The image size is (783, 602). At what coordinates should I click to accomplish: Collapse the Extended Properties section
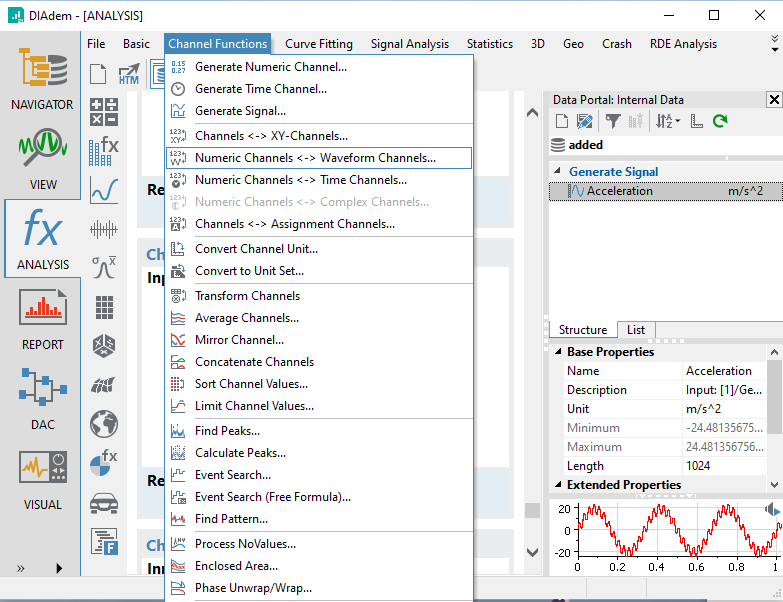tap(558, 485)
